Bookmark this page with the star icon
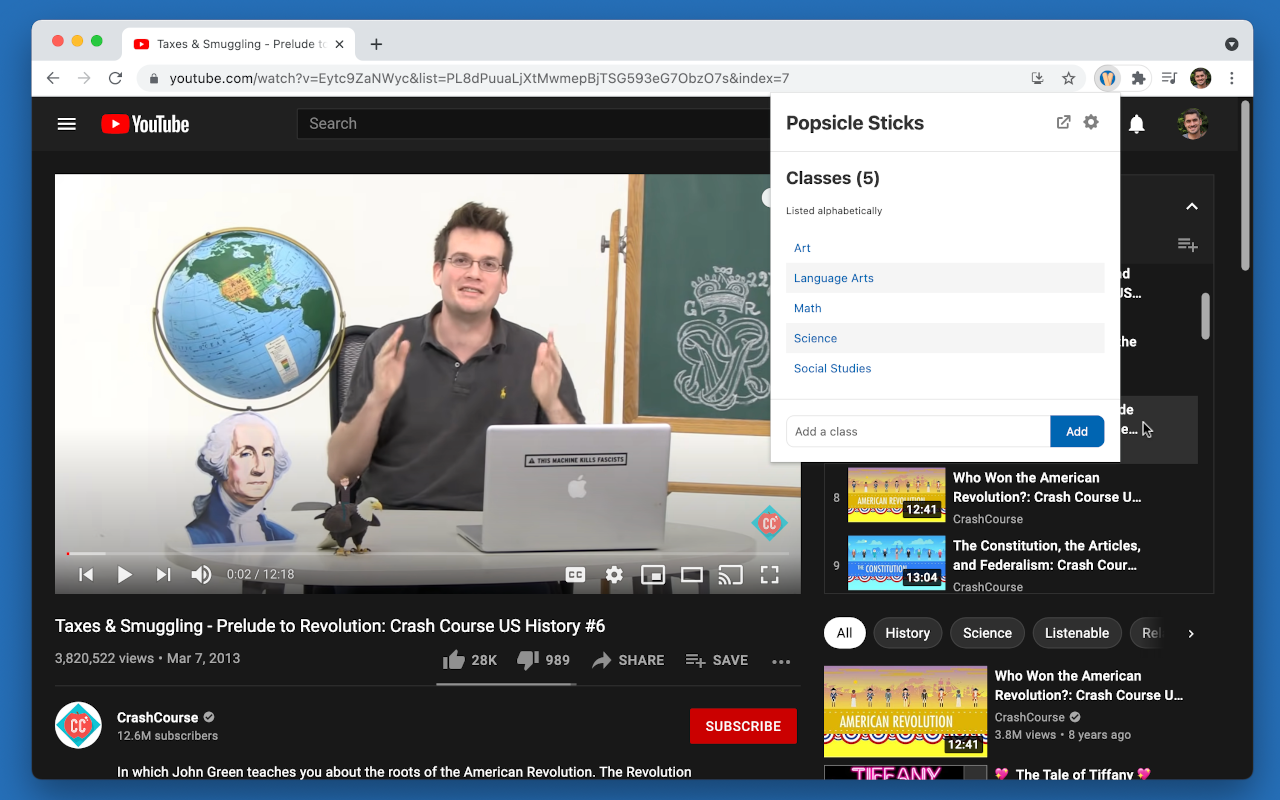This screenshot has height=800, width=1280. pyautogui.click(x=1068, y=78)
